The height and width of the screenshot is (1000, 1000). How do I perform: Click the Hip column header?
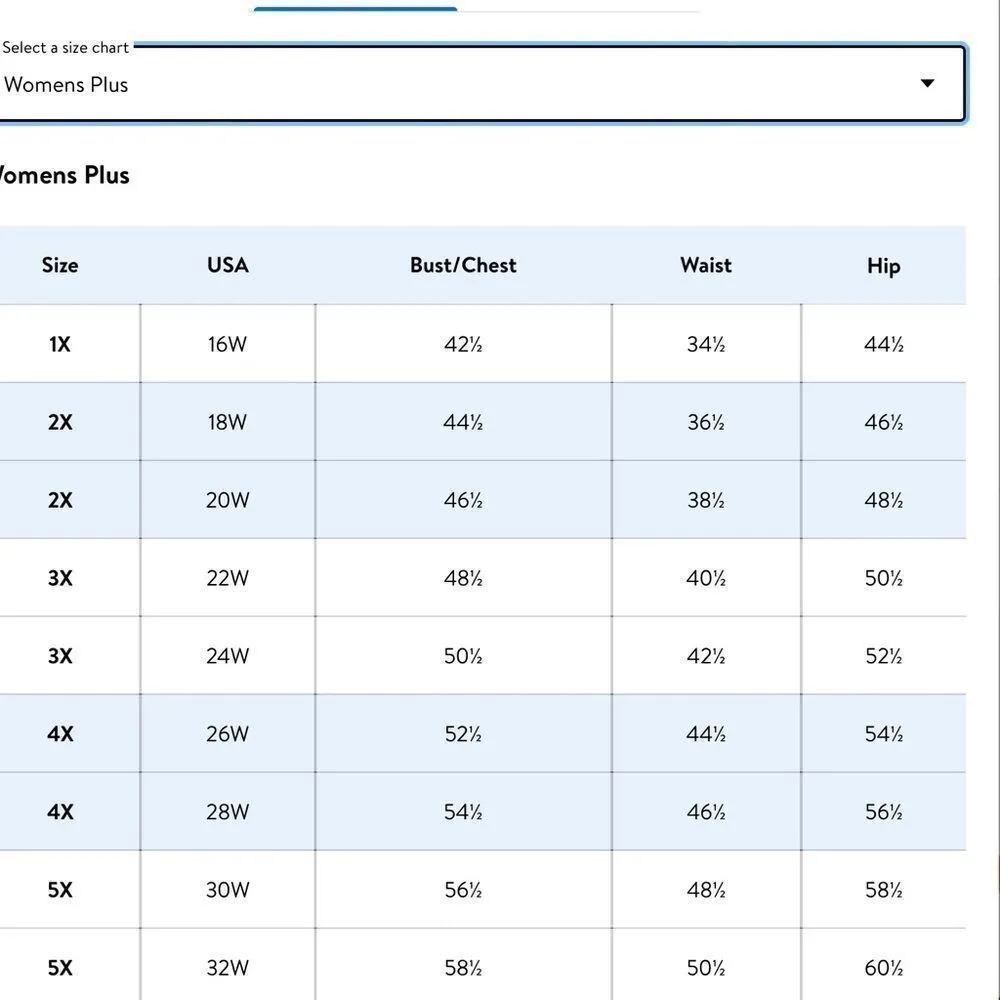[x=883, y=266]
